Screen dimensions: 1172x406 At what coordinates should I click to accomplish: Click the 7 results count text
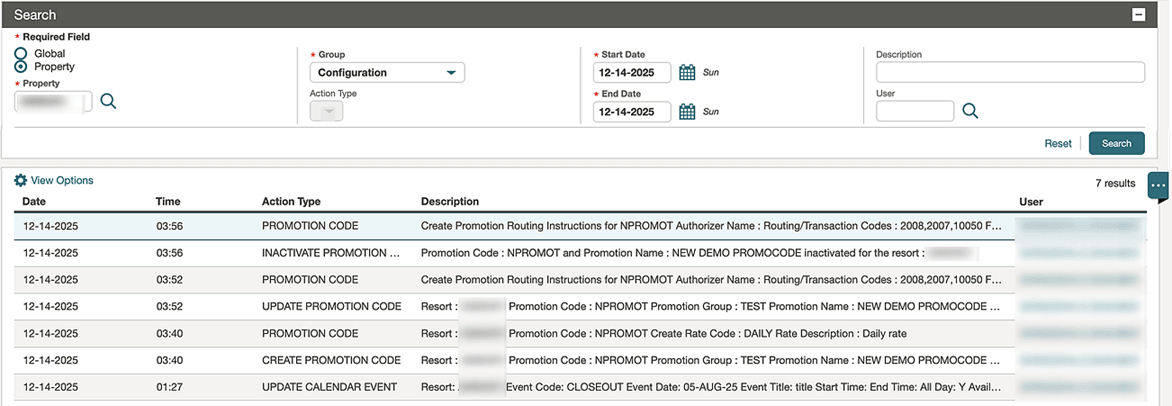coord(1115,183)
